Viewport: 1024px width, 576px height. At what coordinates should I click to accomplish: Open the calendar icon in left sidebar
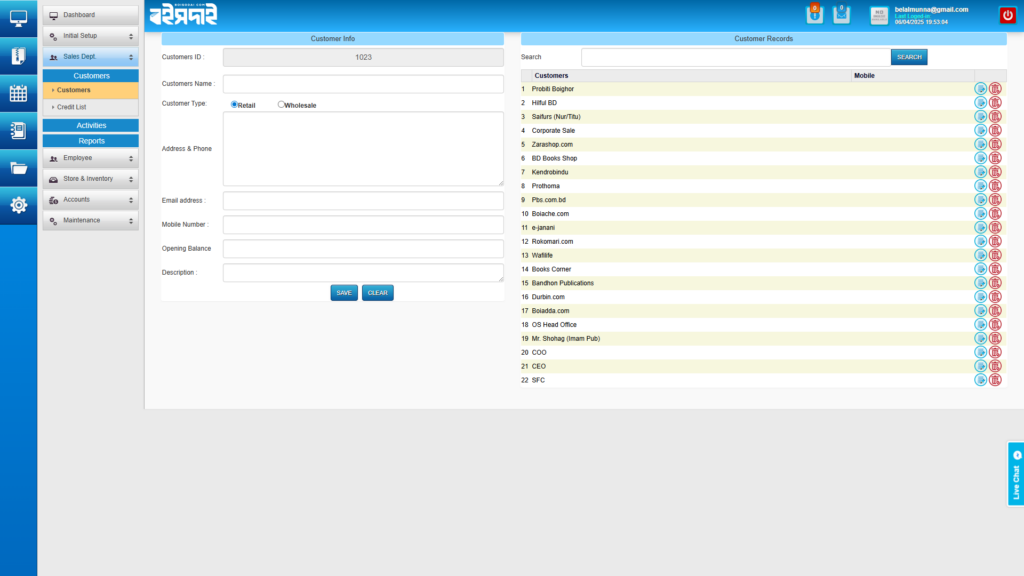[x=17, y=93]
